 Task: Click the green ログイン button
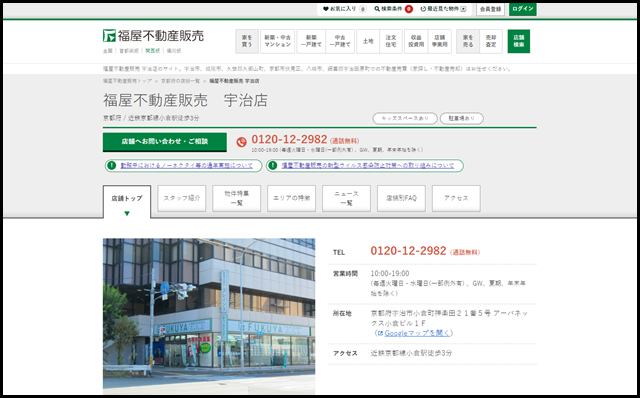(x=522, y=9)
